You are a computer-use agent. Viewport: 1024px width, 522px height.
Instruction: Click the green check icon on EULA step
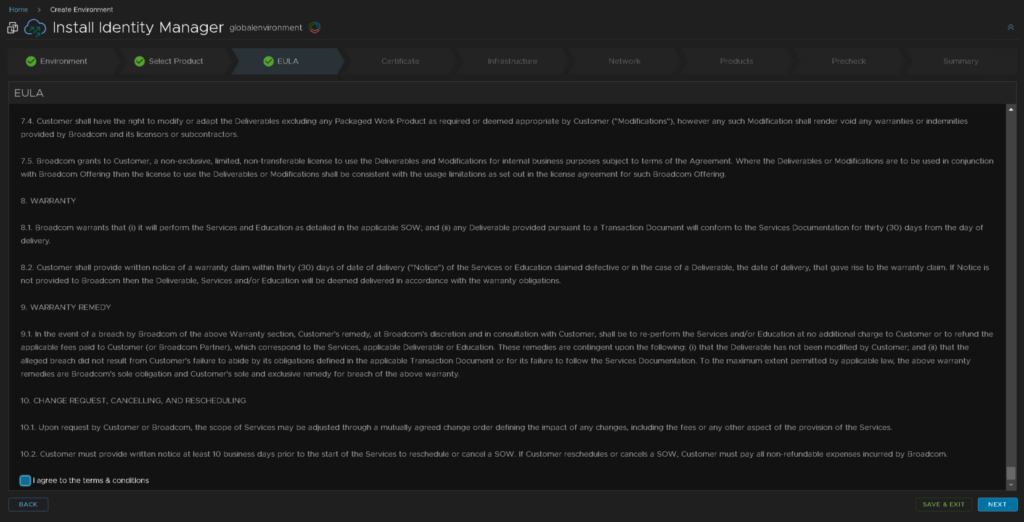(x=268, y=61)
